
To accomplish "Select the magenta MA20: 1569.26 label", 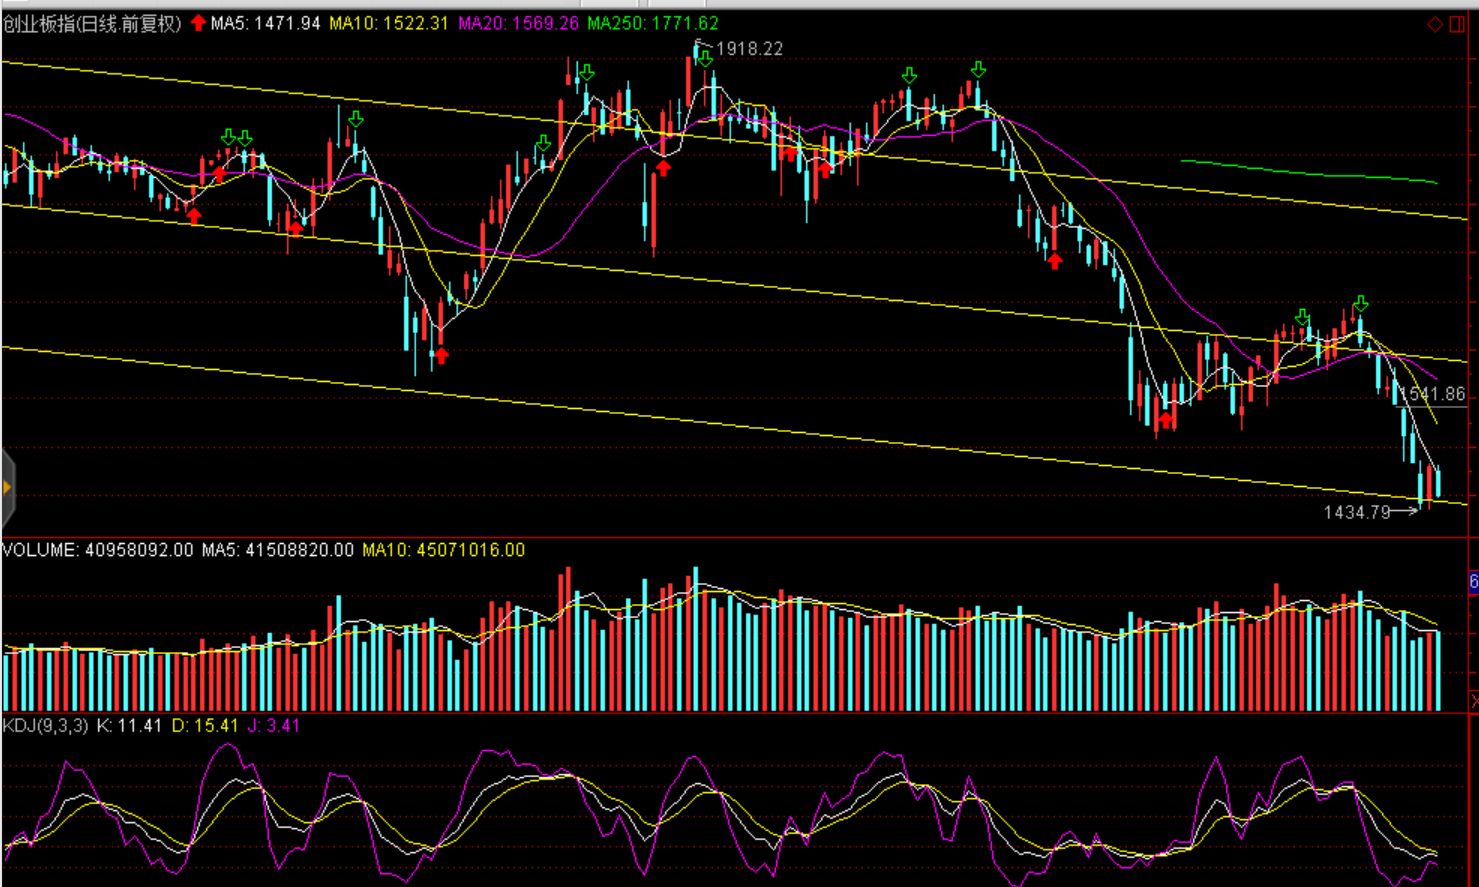I will (x=518, y=23).
